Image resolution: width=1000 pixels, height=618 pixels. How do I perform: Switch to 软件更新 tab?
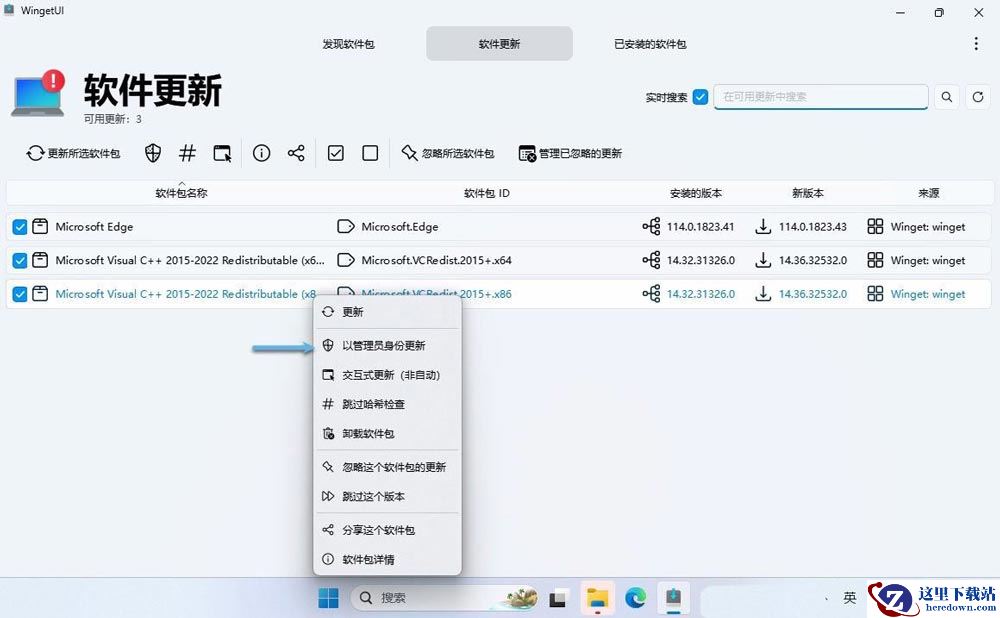click(x=499, y=44)
